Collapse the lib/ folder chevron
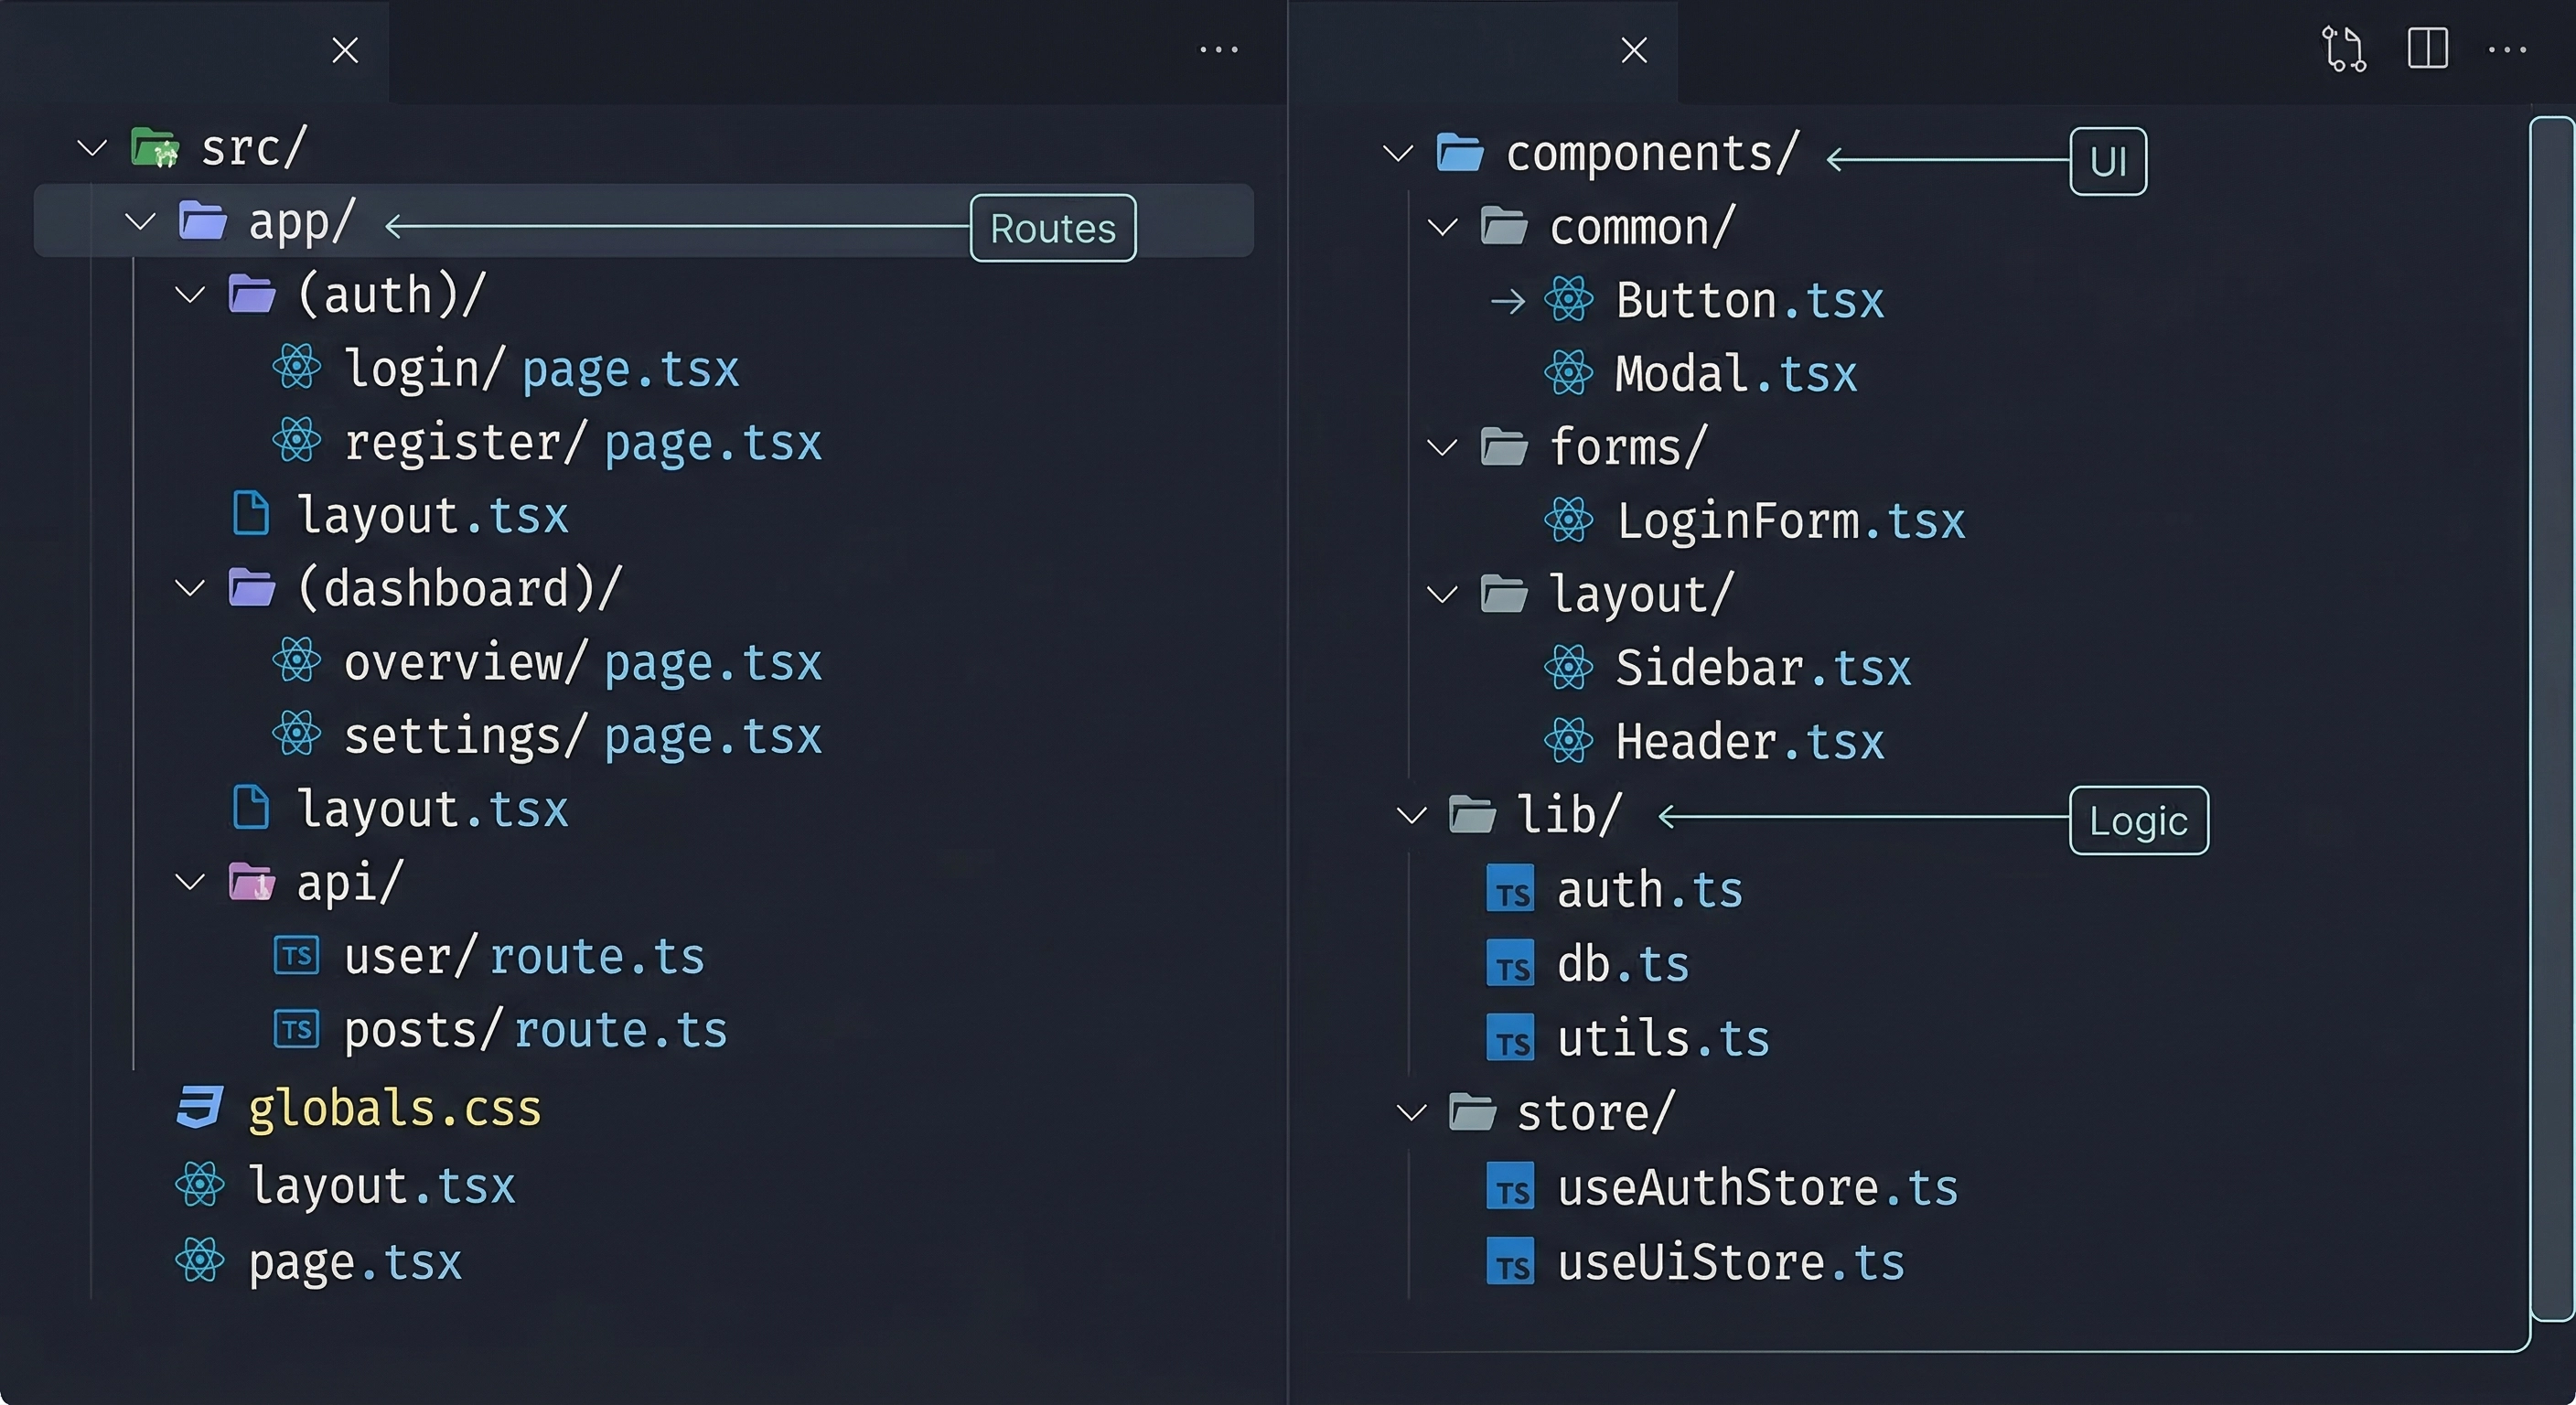Viewport: 2576px width, 1405px height. point(1411,815)
